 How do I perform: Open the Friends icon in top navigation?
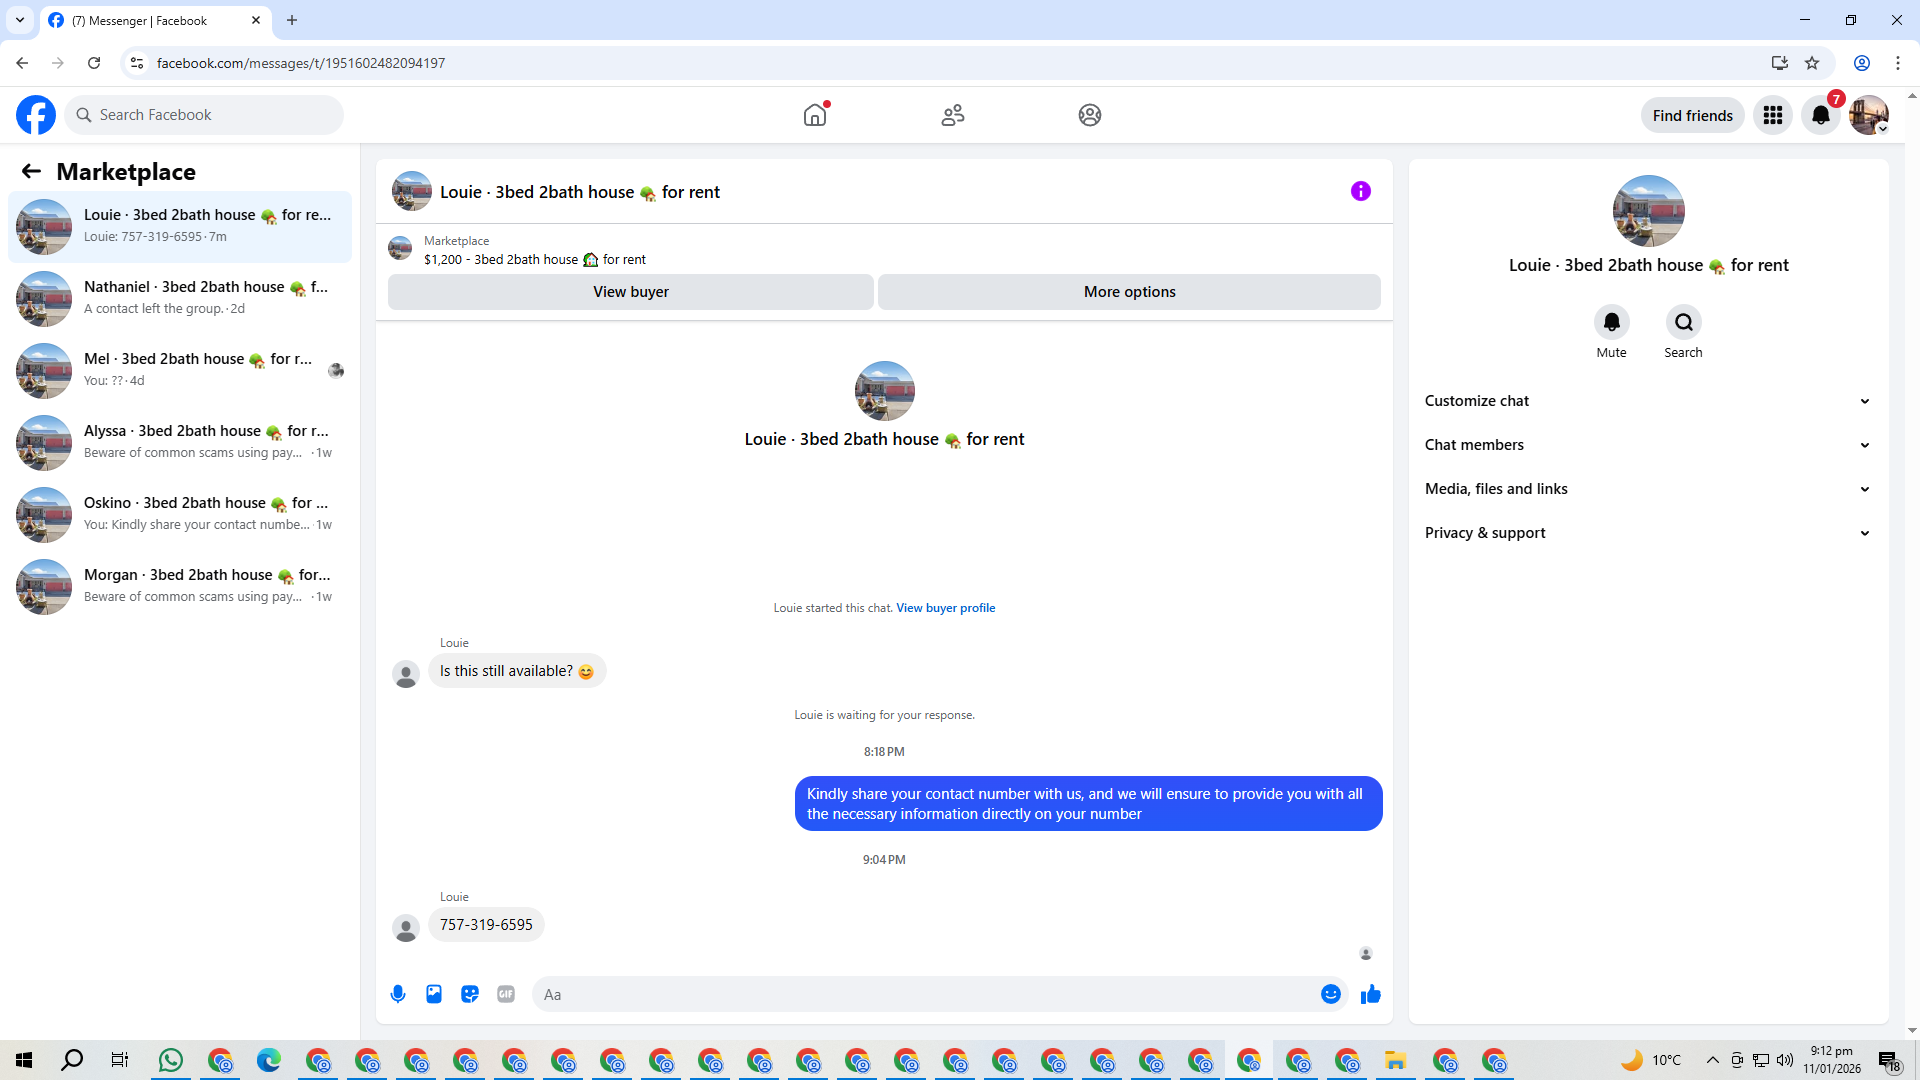click(x=953, y=115)
